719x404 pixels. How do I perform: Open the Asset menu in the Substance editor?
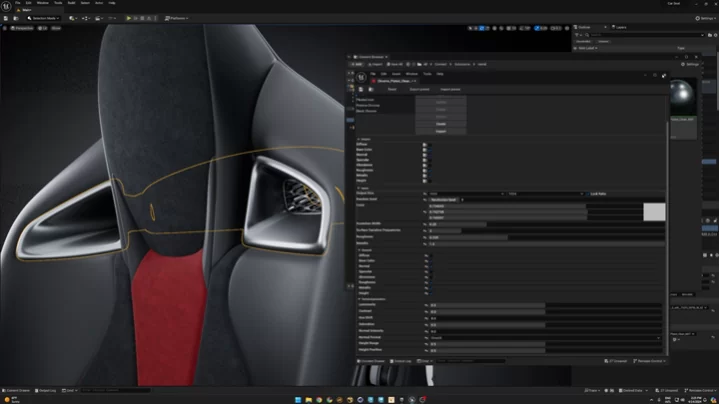point(396,74)
